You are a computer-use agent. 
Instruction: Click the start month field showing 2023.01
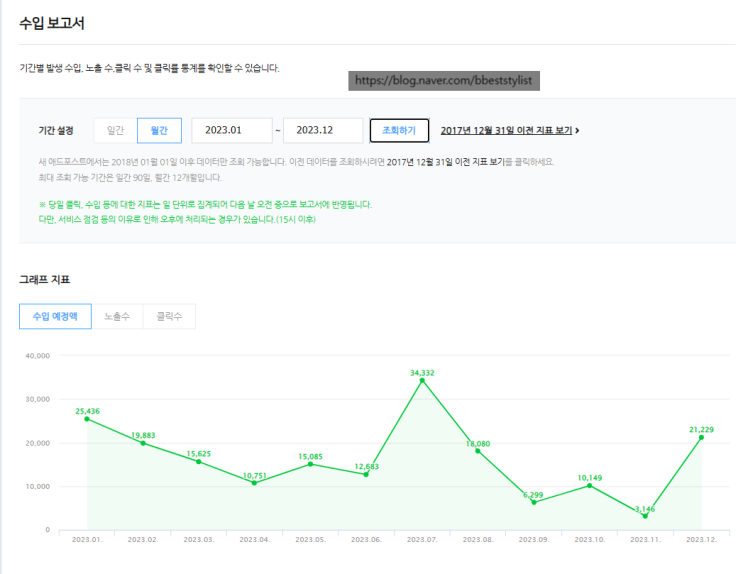pyautogui.click(x=231, y=130)
